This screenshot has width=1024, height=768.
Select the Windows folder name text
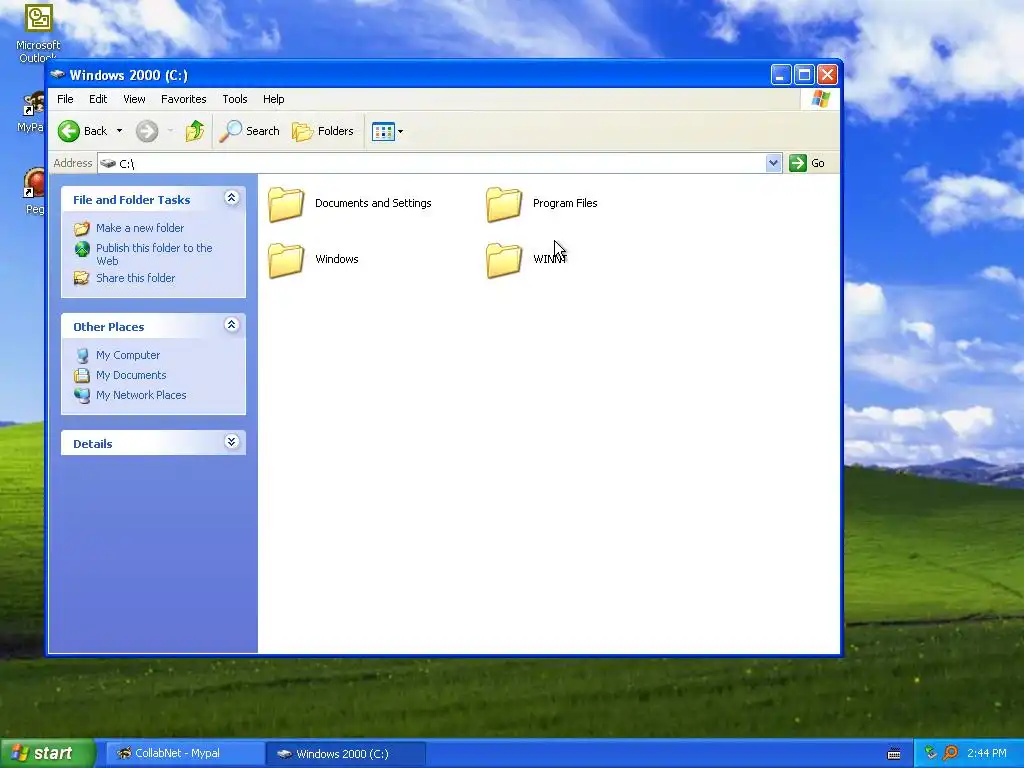(336, 259)
